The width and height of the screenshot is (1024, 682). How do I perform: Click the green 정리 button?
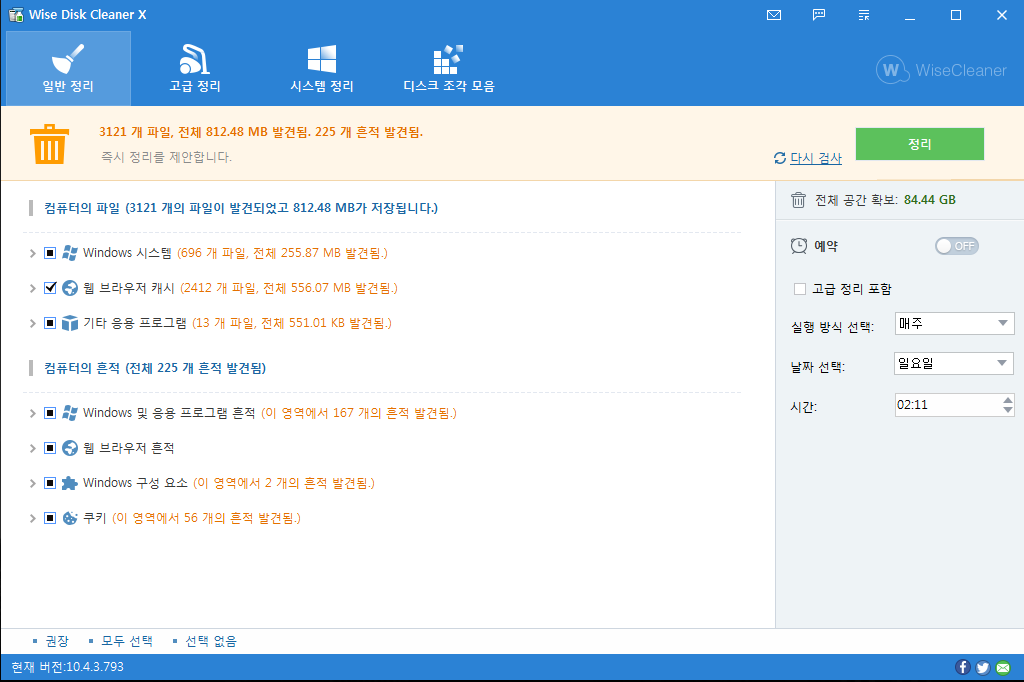[920, 144]
